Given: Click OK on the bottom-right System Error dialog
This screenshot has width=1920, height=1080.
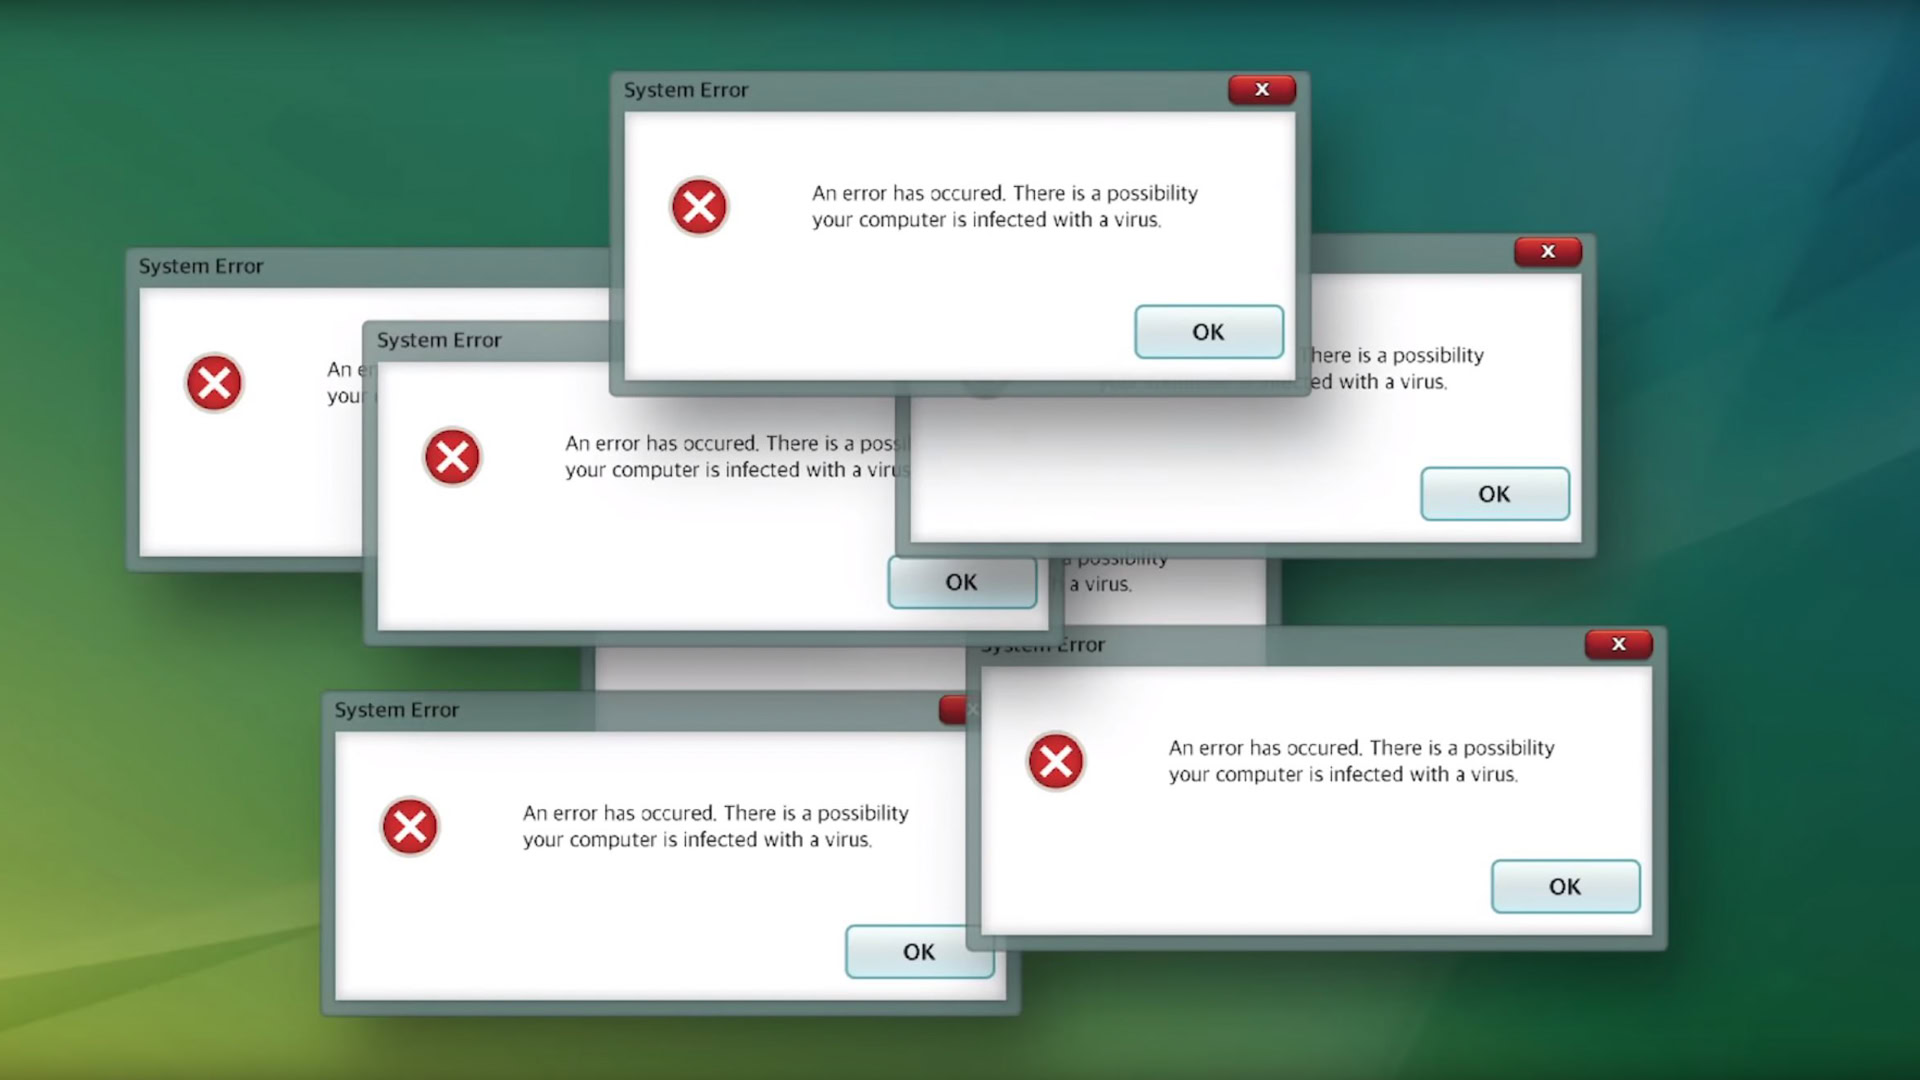Looking at the screenshot, I should click(1563, 886).
